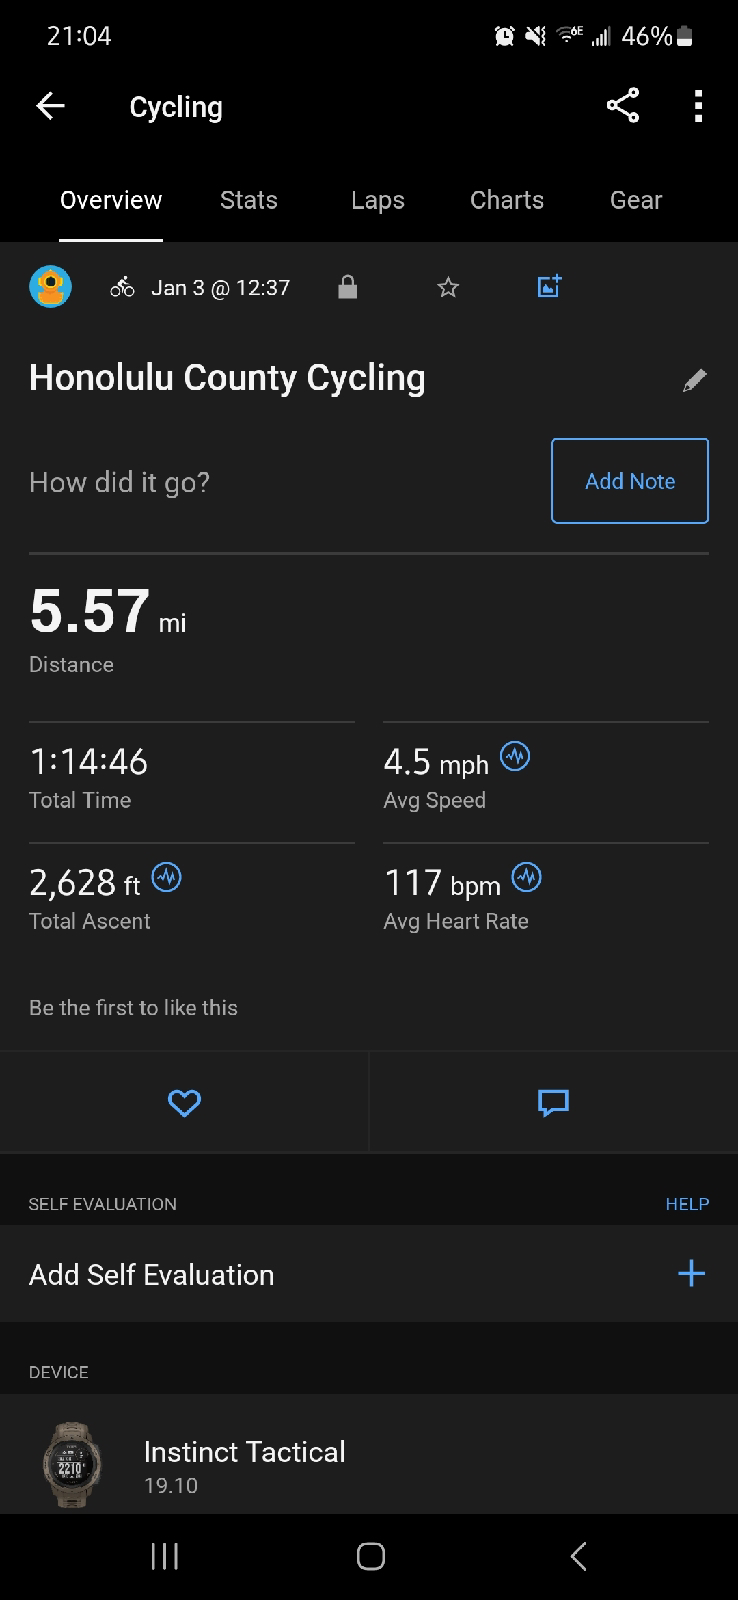Edit activity name with pencil icon
This screenshot has width=738, height=1600.
coord(694,380)
